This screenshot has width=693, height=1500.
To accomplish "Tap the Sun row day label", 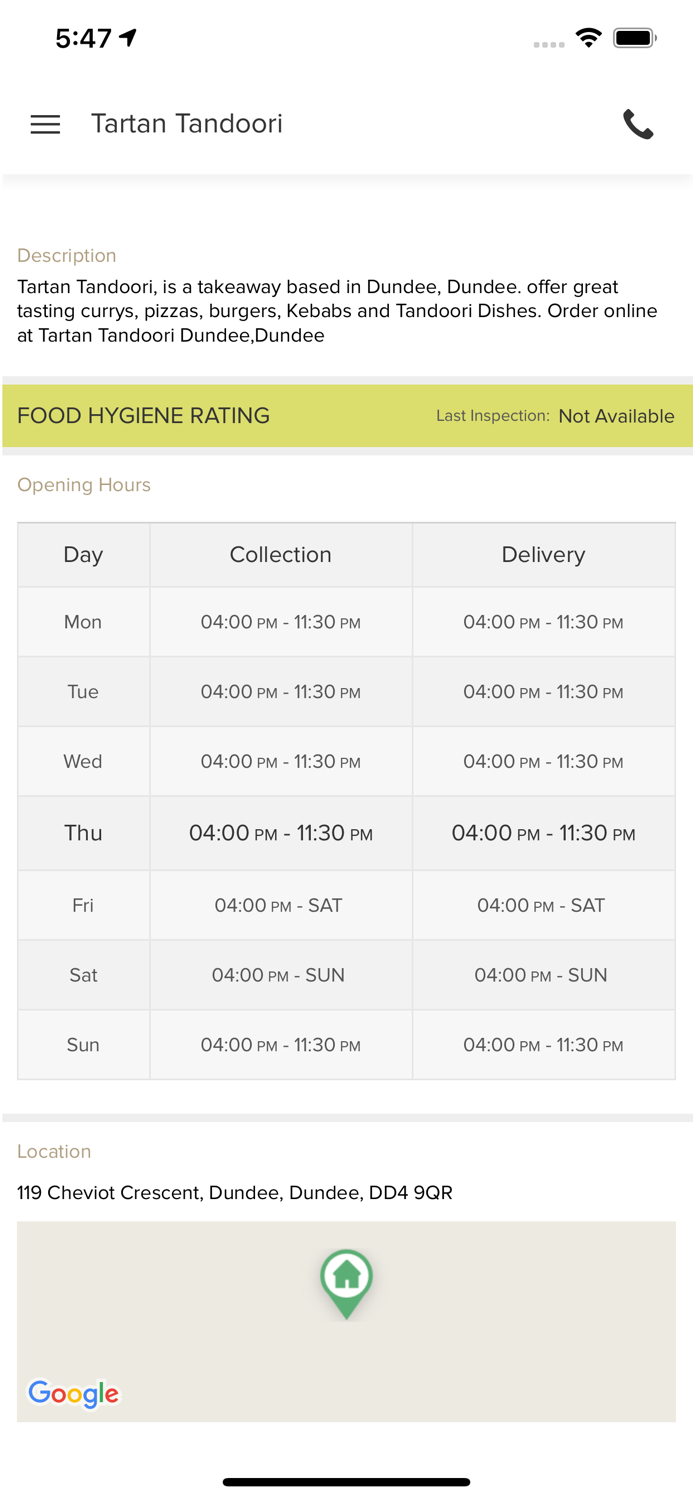I will pos(83,1045).
